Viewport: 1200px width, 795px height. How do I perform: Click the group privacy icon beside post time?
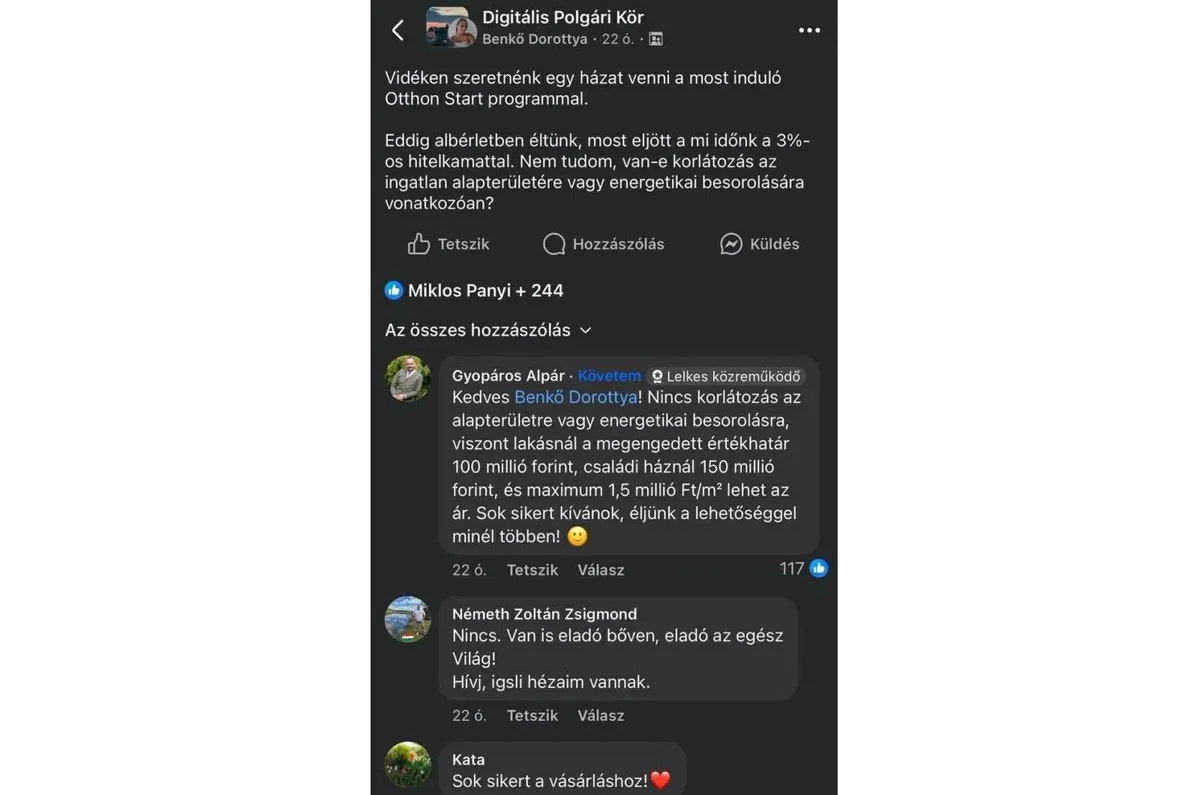656,40
